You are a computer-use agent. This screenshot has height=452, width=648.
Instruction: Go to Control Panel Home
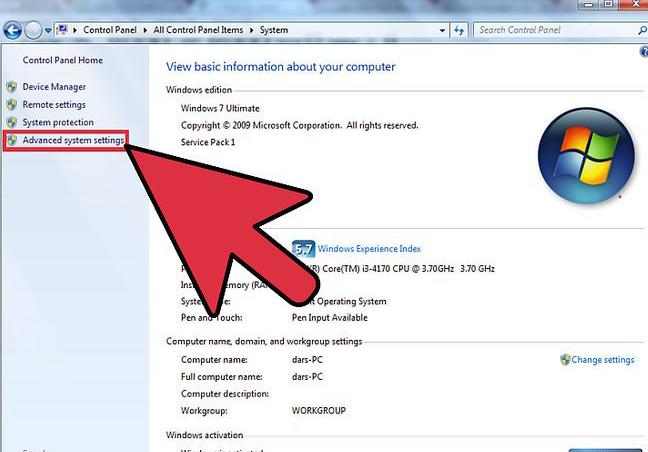point(63,60)
